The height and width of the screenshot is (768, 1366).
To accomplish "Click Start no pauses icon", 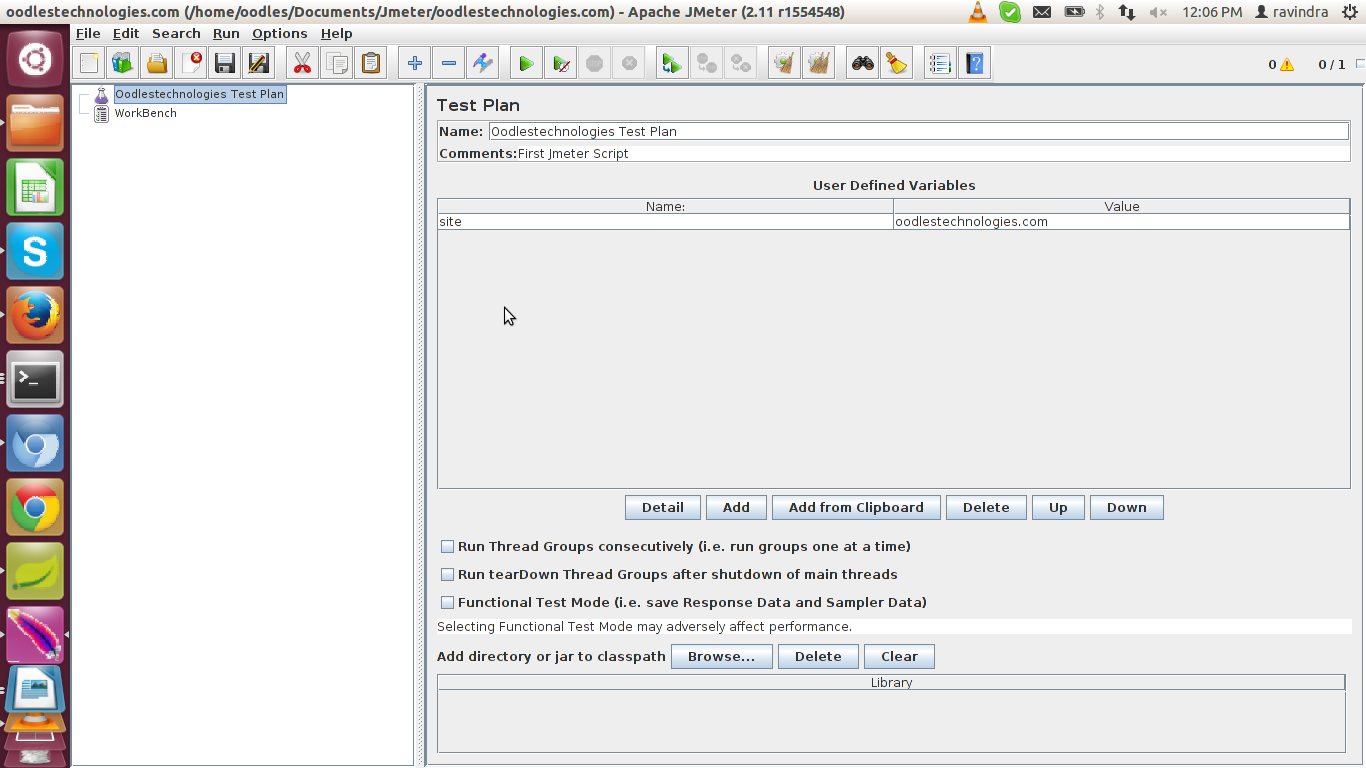I will click(x=561, y=64).
